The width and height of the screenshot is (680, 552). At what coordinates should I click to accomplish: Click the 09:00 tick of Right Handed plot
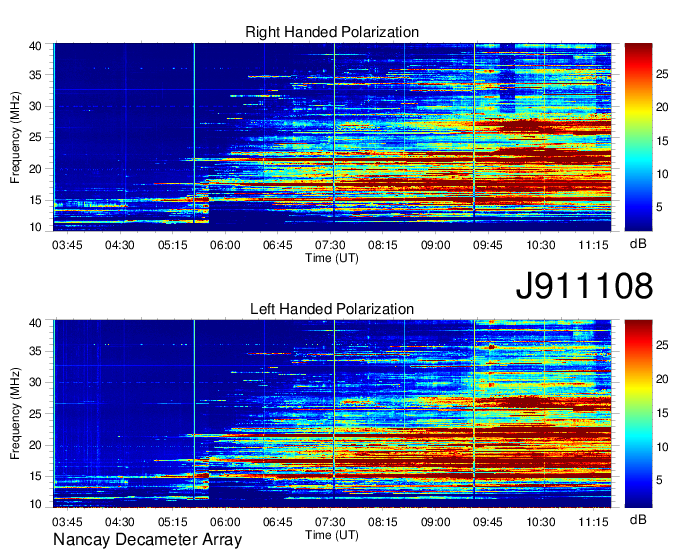436,245
